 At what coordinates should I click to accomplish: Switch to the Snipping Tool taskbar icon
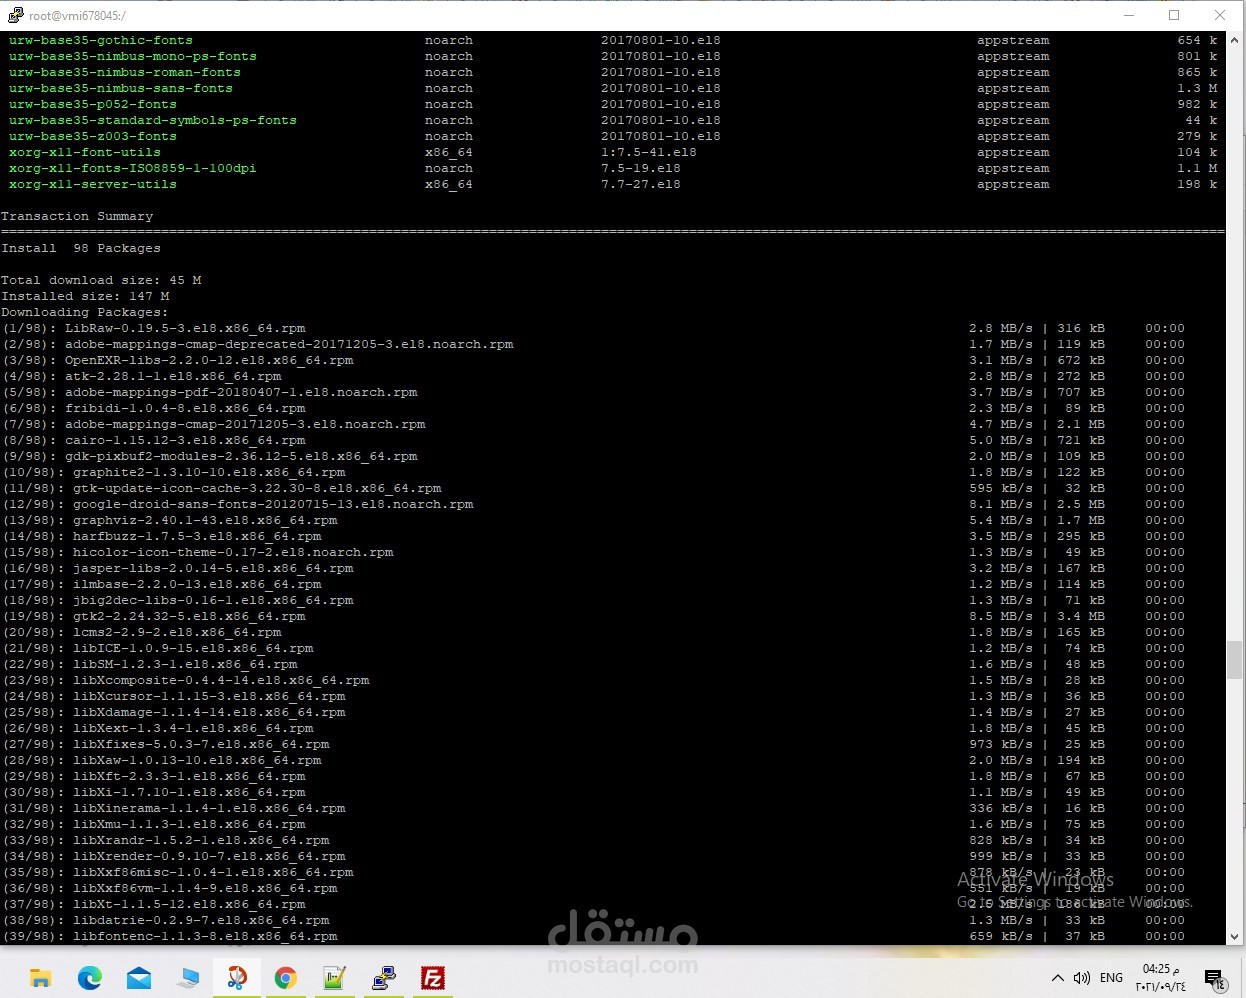click(x=237, y=978)
